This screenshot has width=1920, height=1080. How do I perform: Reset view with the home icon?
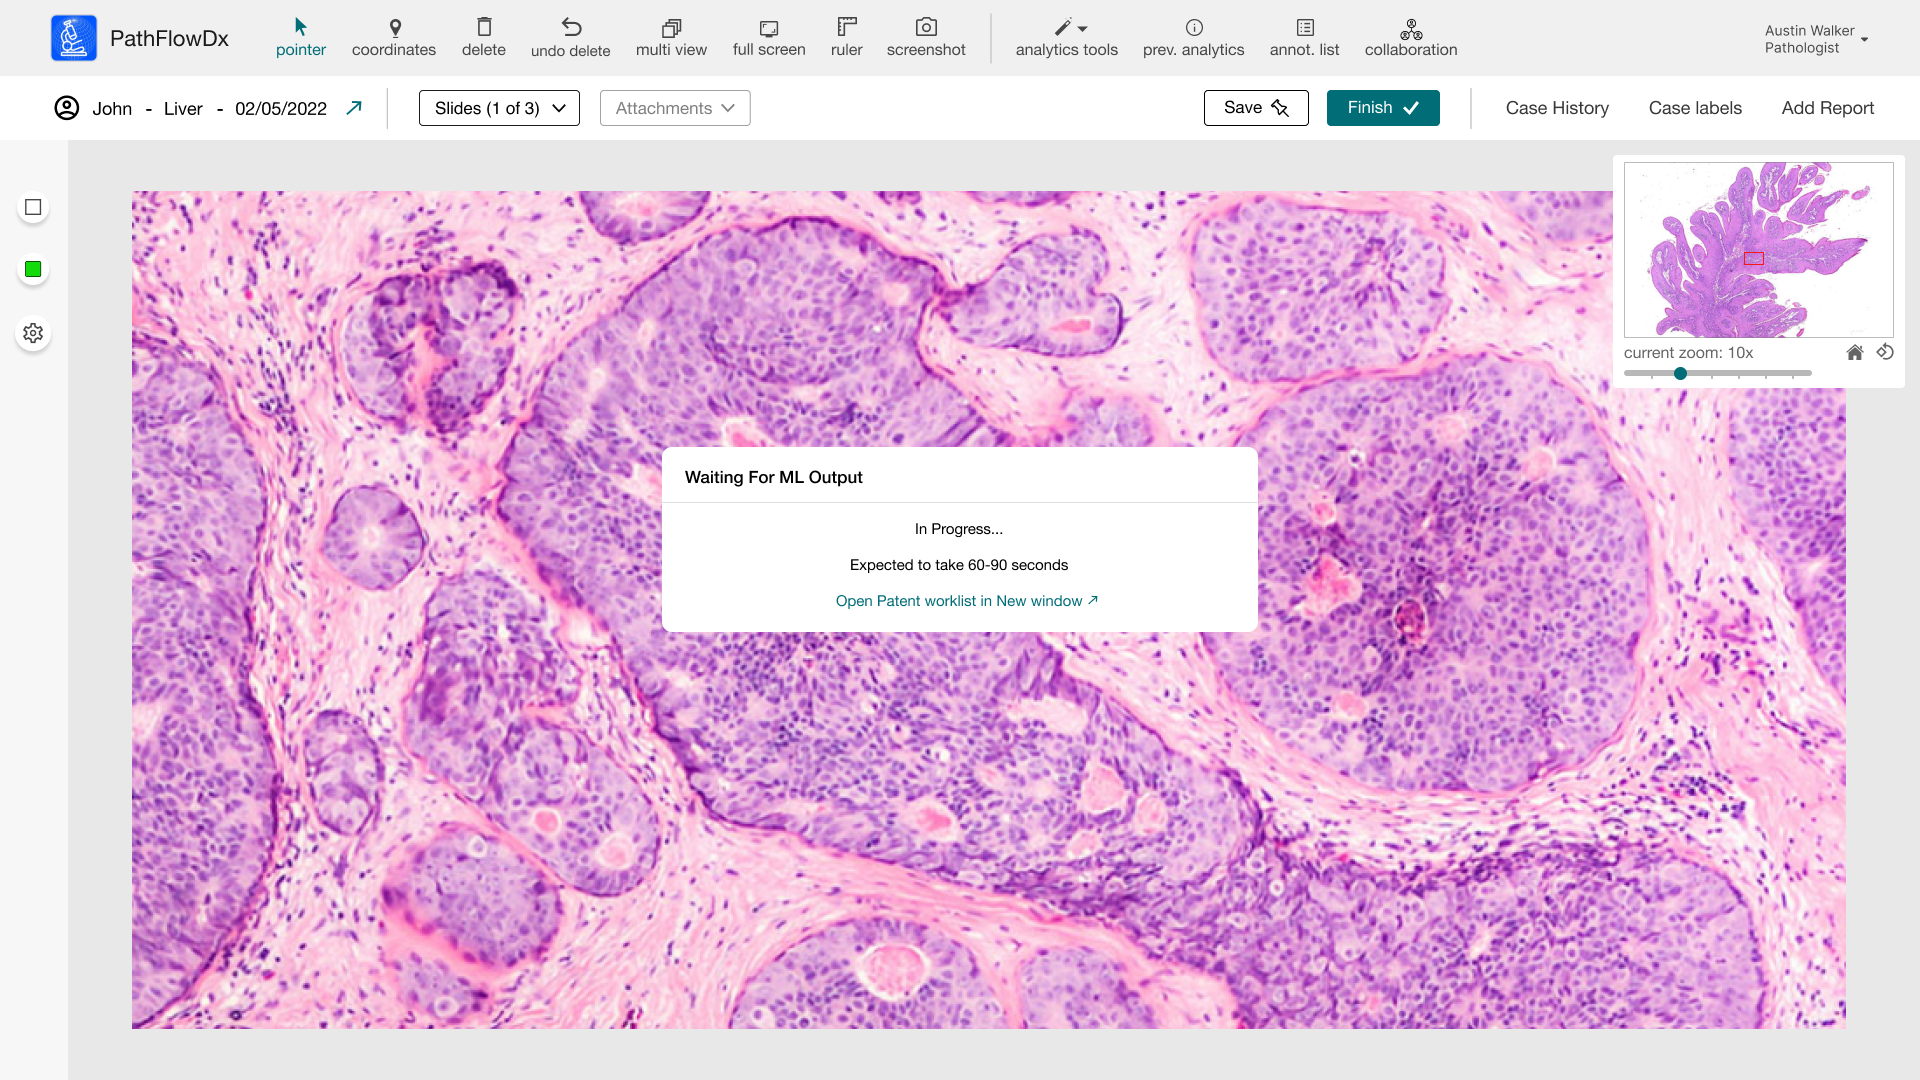point(1855,352)
